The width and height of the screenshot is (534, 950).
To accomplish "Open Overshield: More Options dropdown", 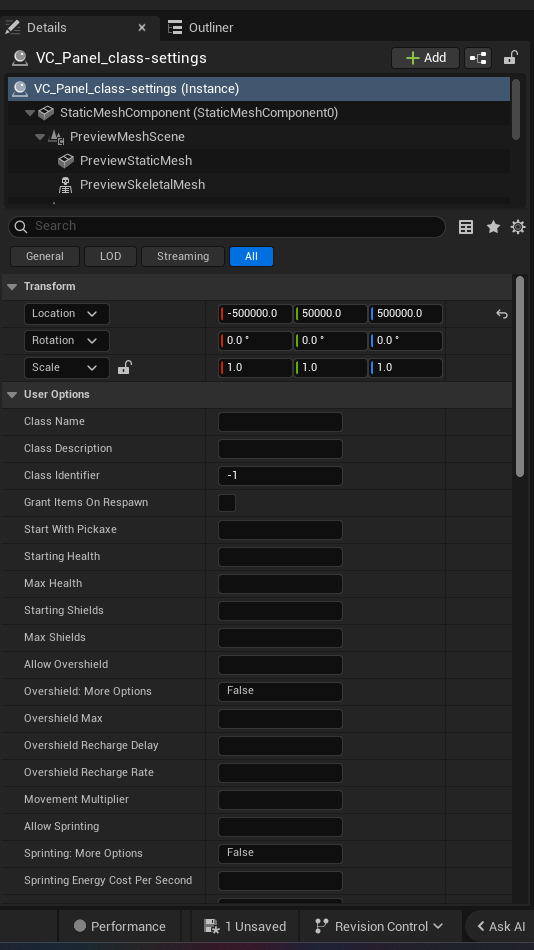I will 280,691.
